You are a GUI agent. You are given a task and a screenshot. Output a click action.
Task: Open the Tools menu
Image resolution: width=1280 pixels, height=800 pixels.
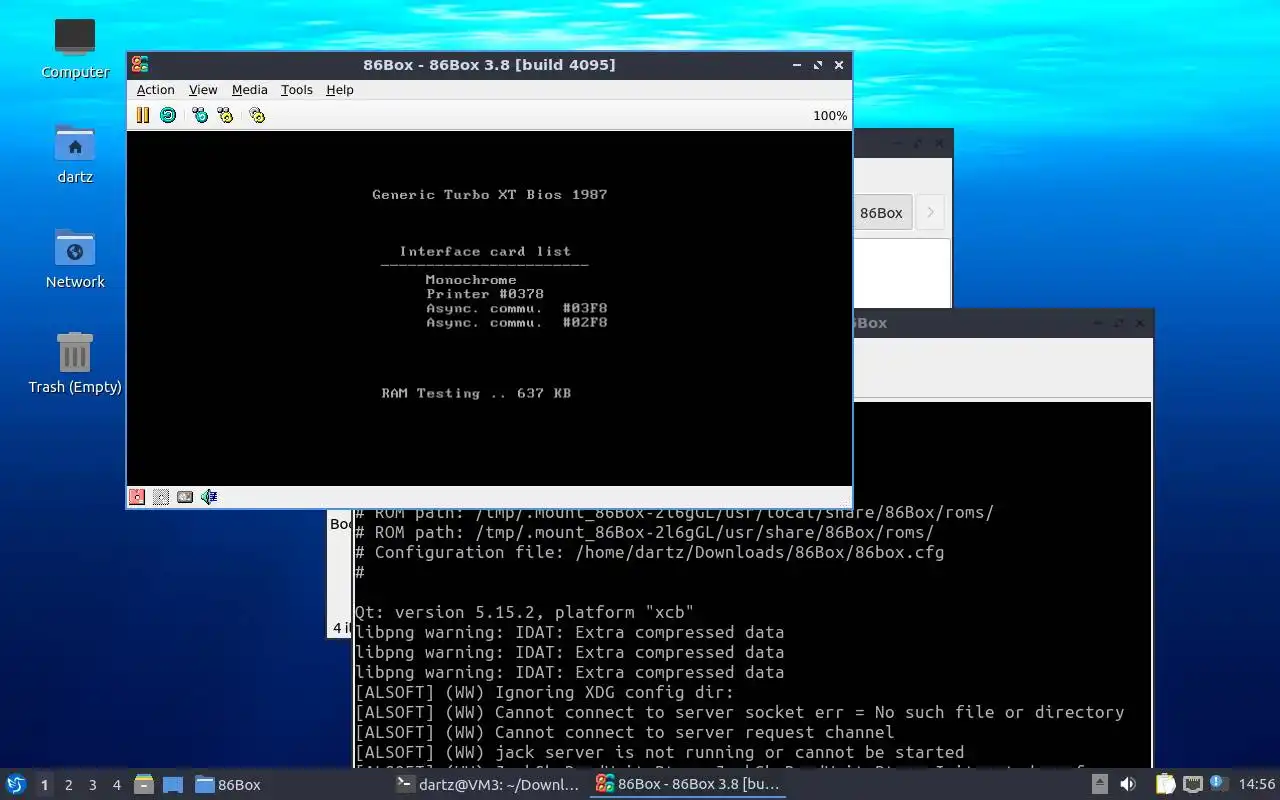[297, 90]
